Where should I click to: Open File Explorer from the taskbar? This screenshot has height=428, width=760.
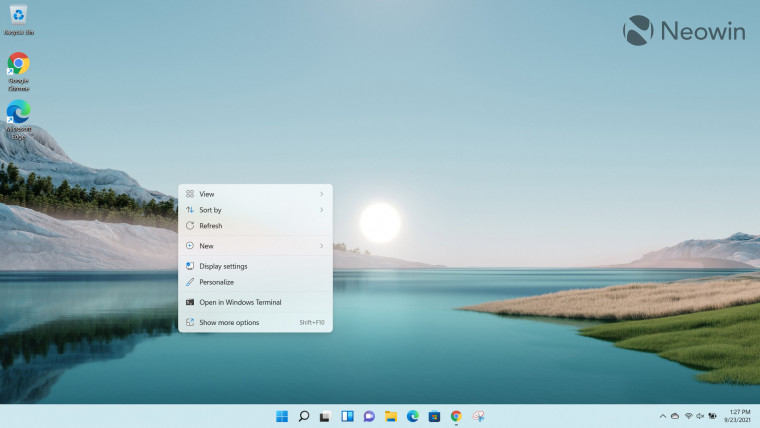(x=391, y=416)
